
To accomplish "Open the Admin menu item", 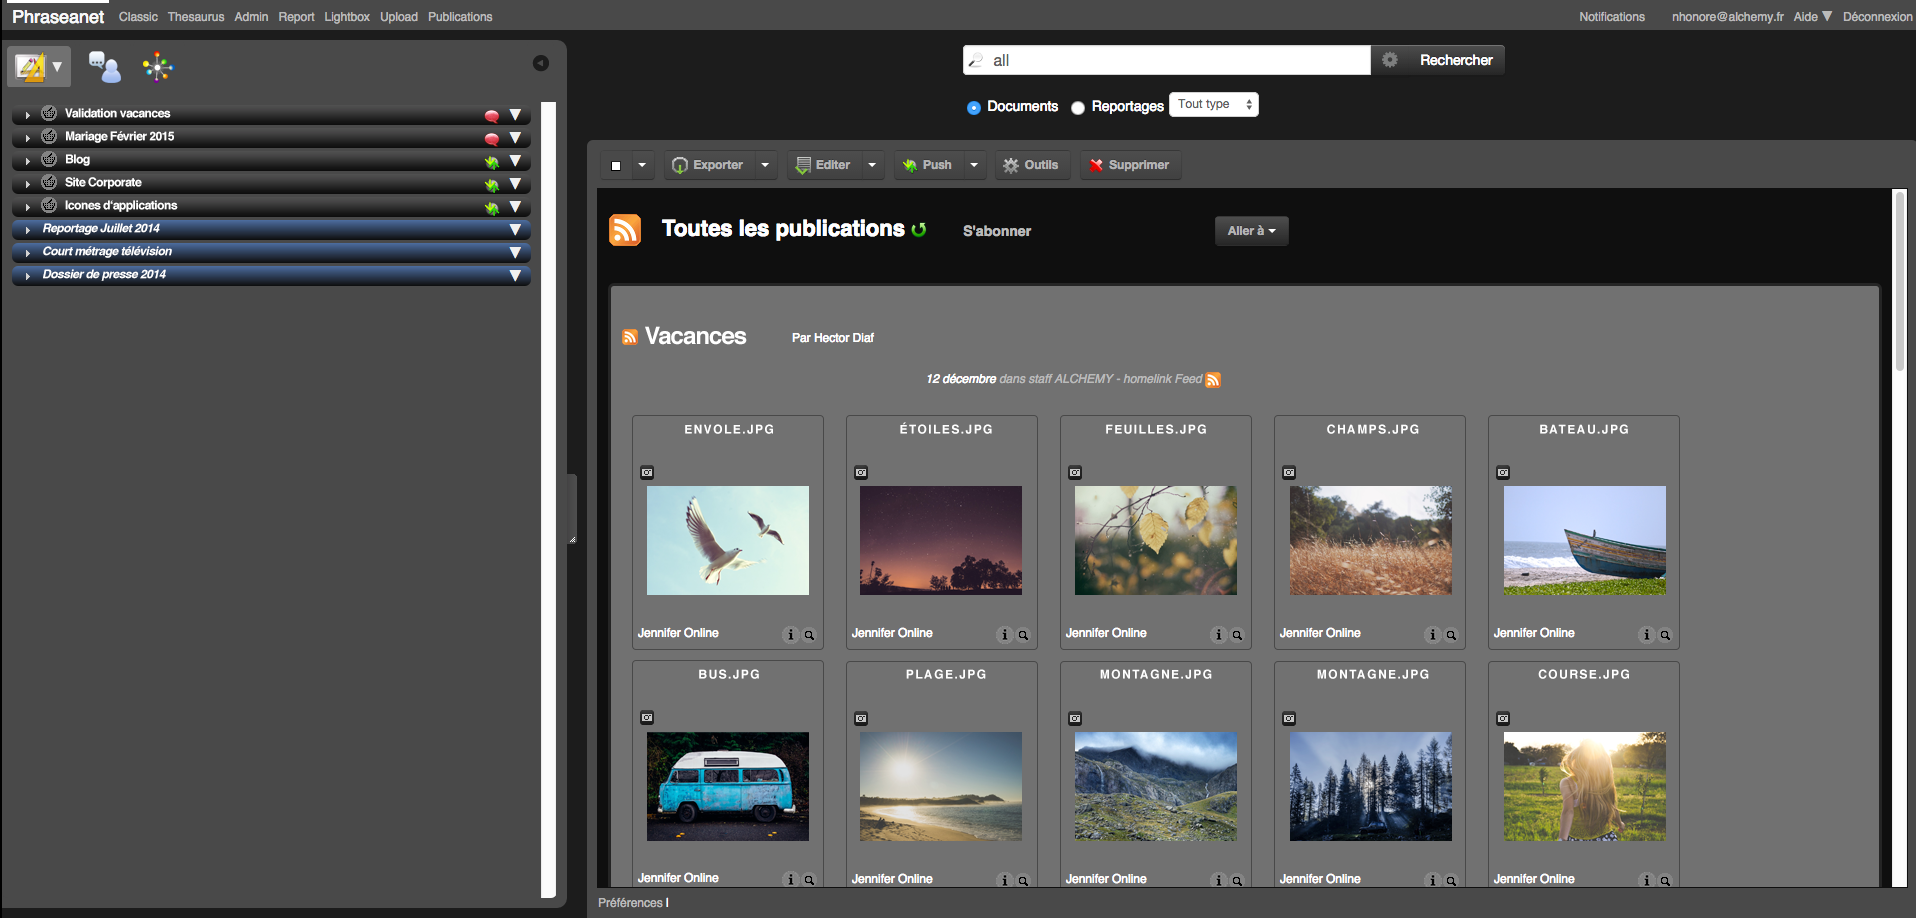I will point(251,17).
